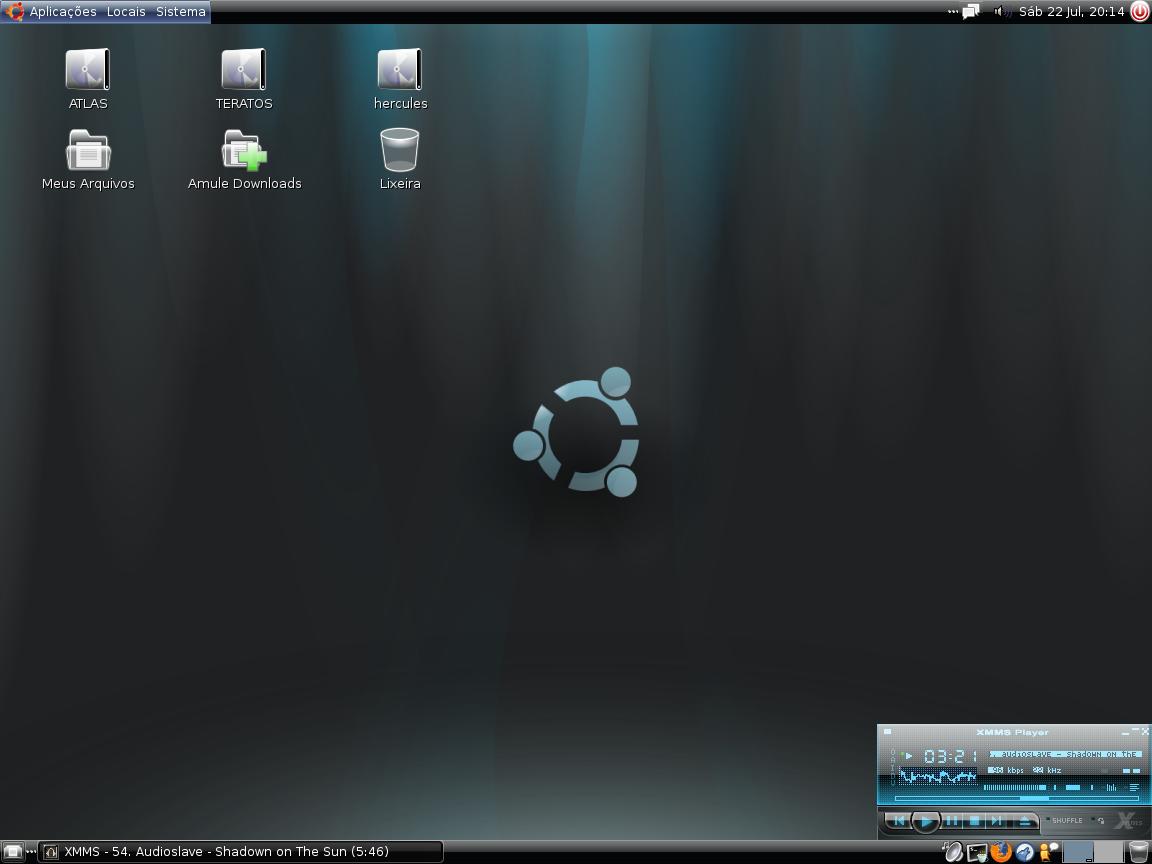Skip to previous track in XMMS
Image resolution: width=1152 pixels, height=864 pixels.
[x=899, y=821]
